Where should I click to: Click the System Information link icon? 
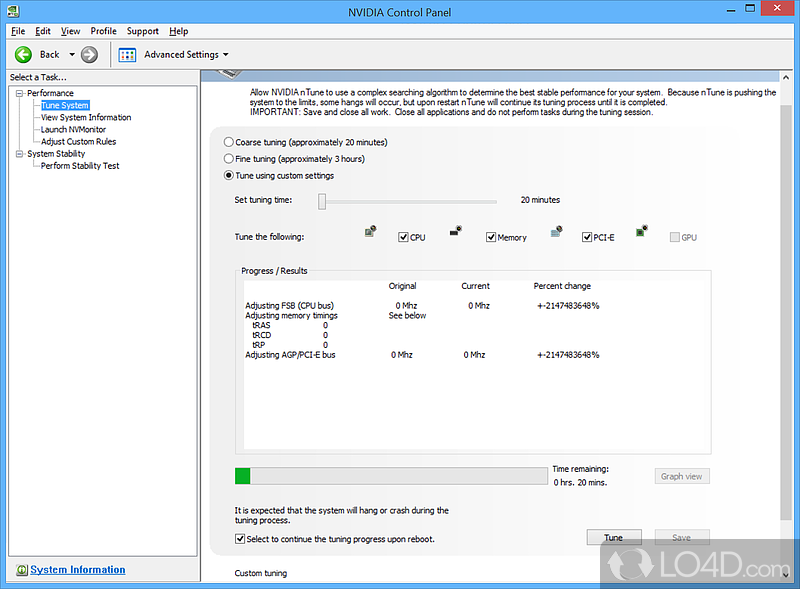point(21,570)
